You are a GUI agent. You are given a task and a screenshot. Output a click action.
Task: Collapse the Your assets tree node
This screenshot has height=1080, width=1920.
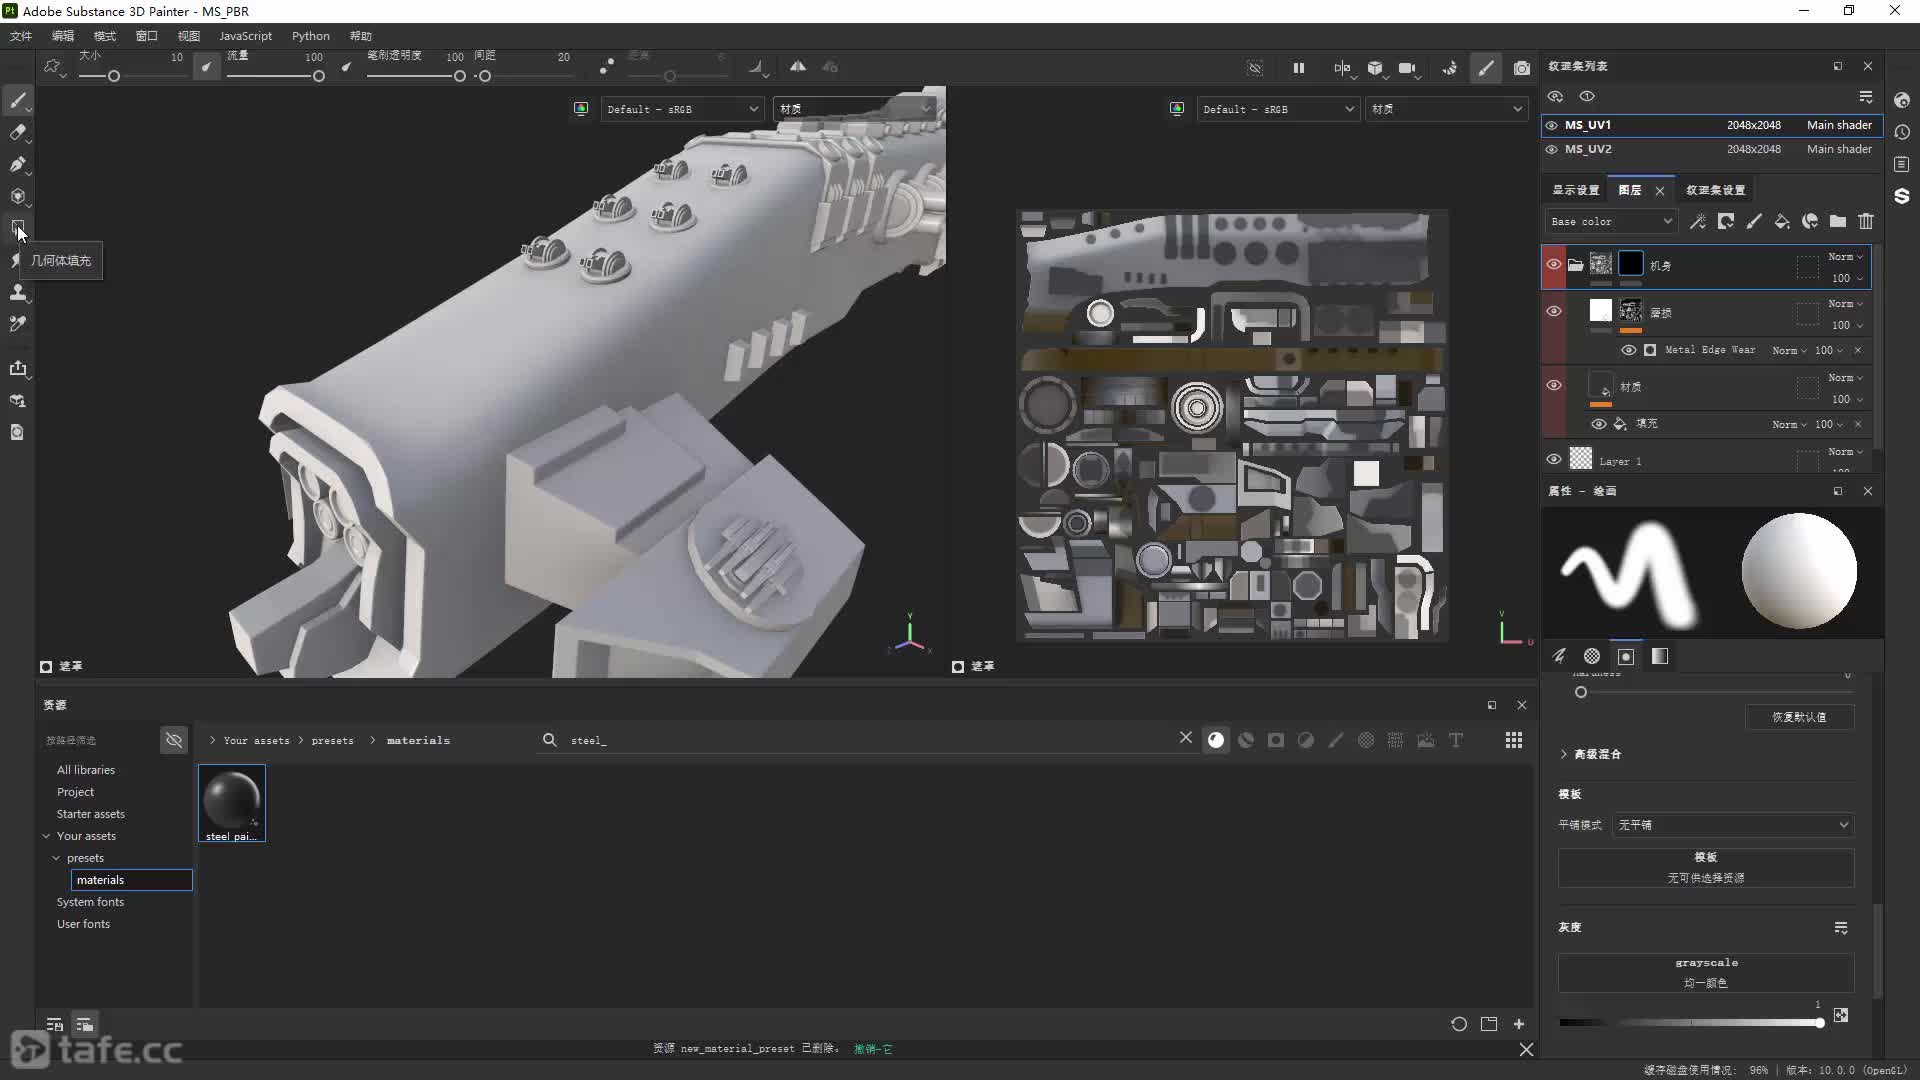click(46, 836)
